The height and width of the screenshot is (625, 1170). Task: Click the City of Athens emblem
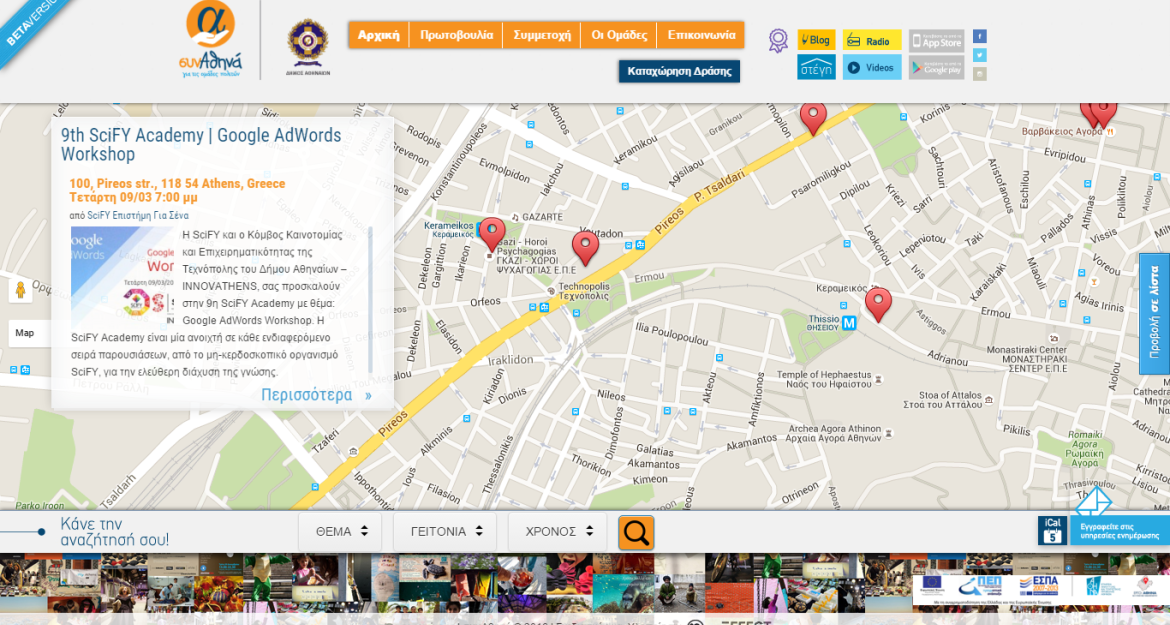click(307, 46)
